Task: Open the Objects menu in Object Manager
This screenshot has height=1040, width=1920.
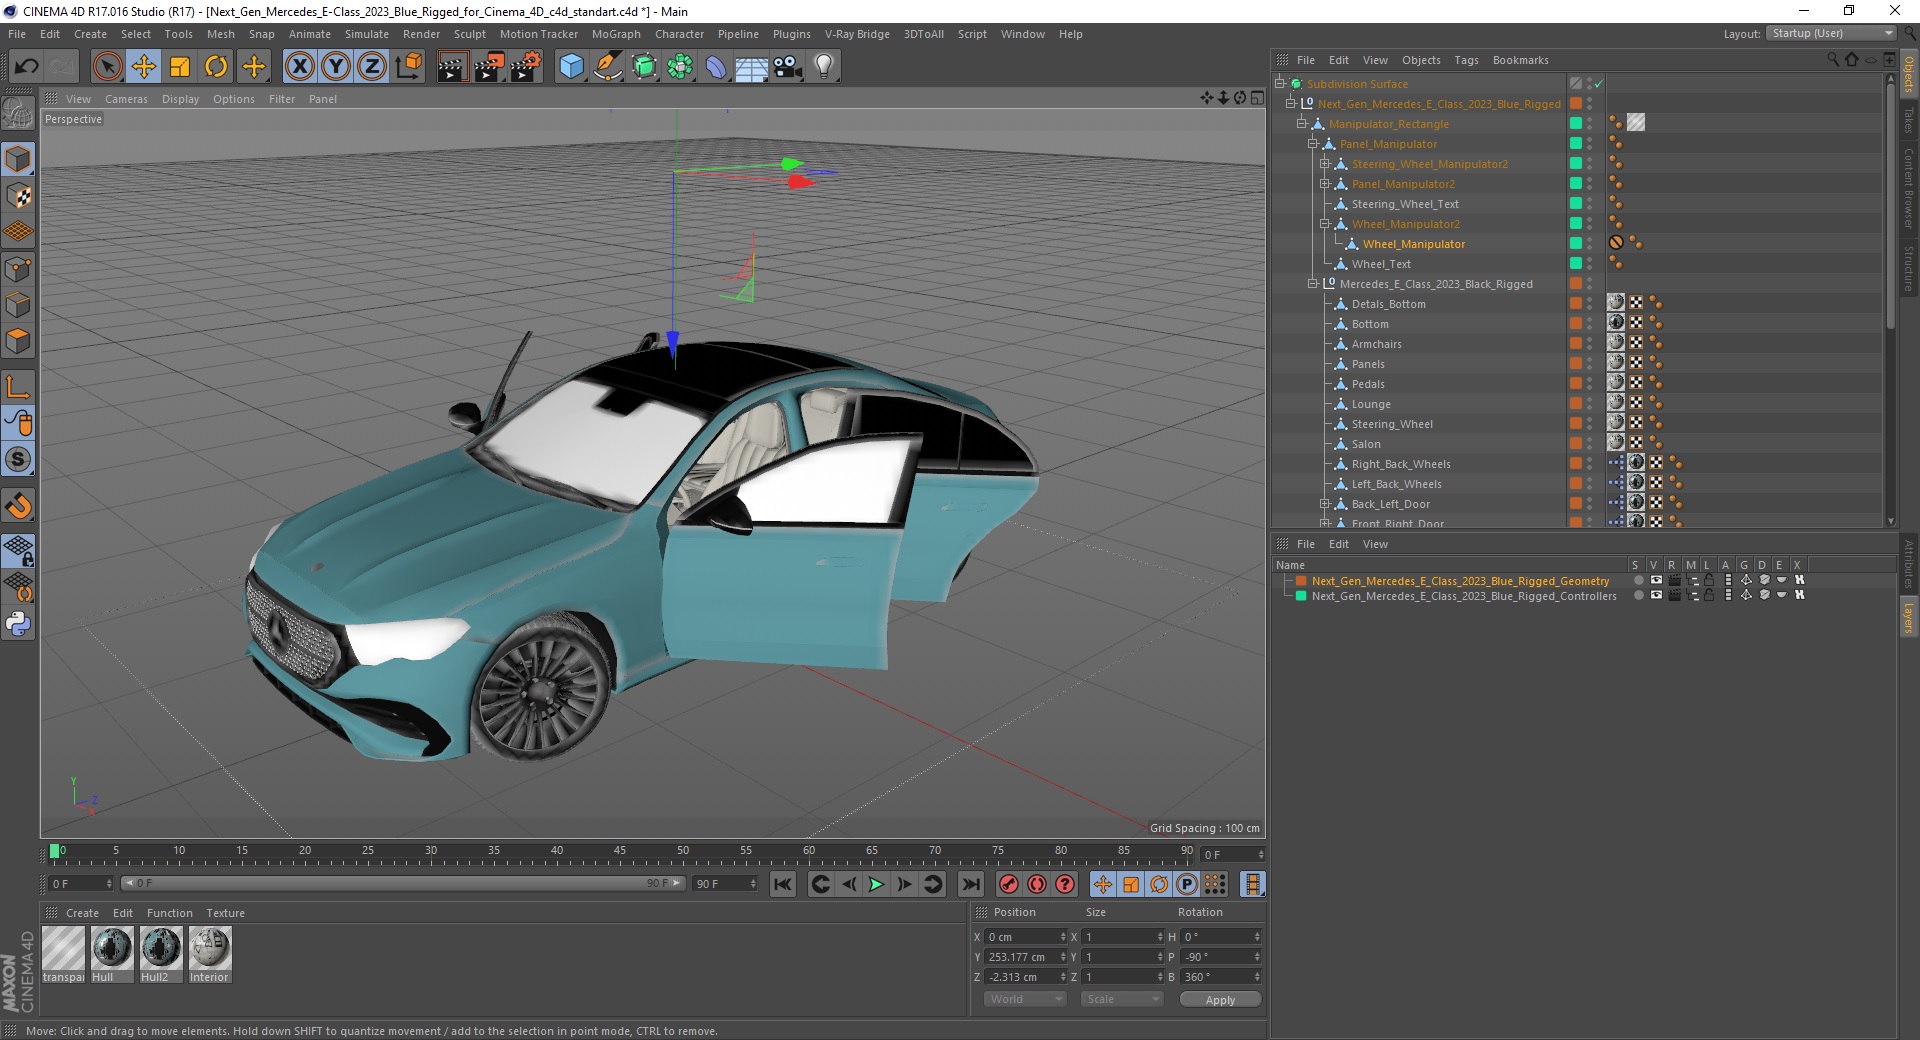Action: pyautogui.click(x=1421, y=60)
